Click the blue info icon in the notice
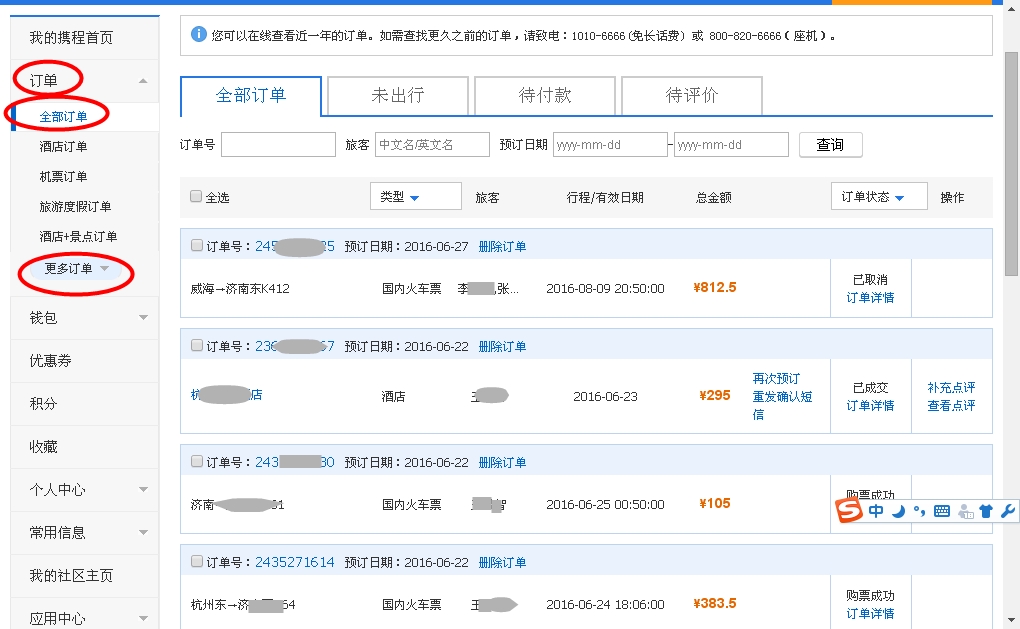Screen dimensions: 1020x629 (198, 34)
